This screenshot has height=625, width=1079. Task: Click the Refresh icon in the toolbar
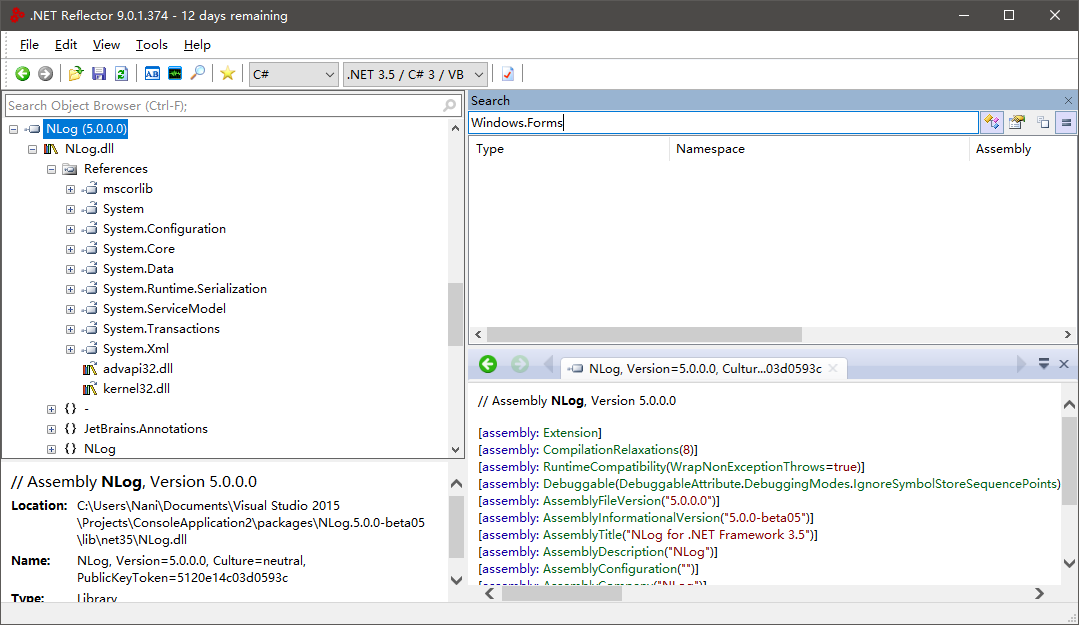tap(121, 74)
